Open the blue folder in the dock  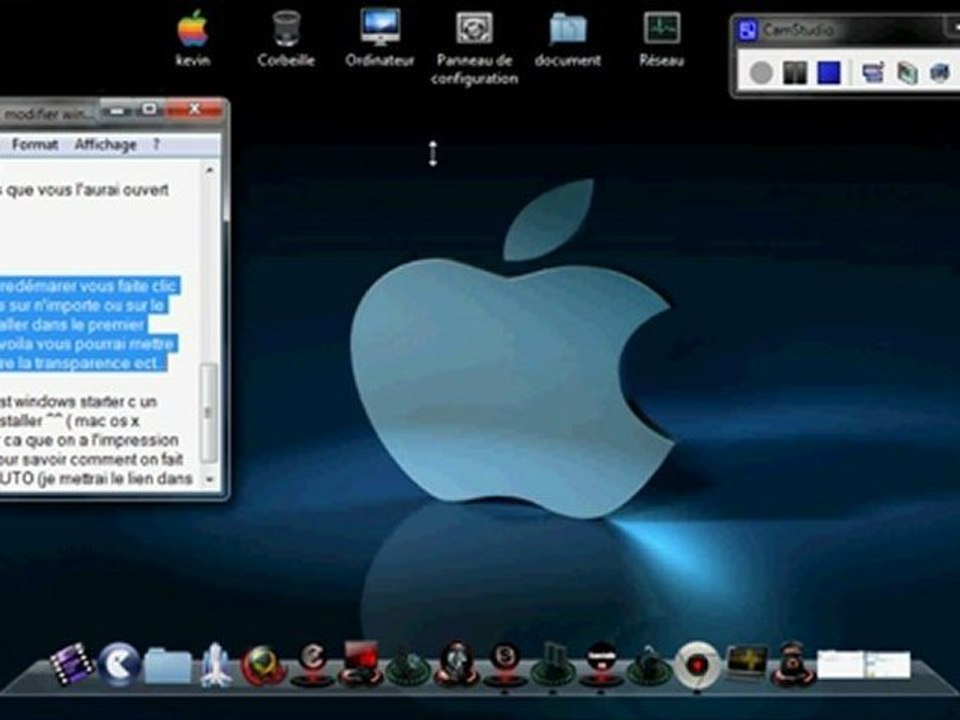(x=167, y=665)
